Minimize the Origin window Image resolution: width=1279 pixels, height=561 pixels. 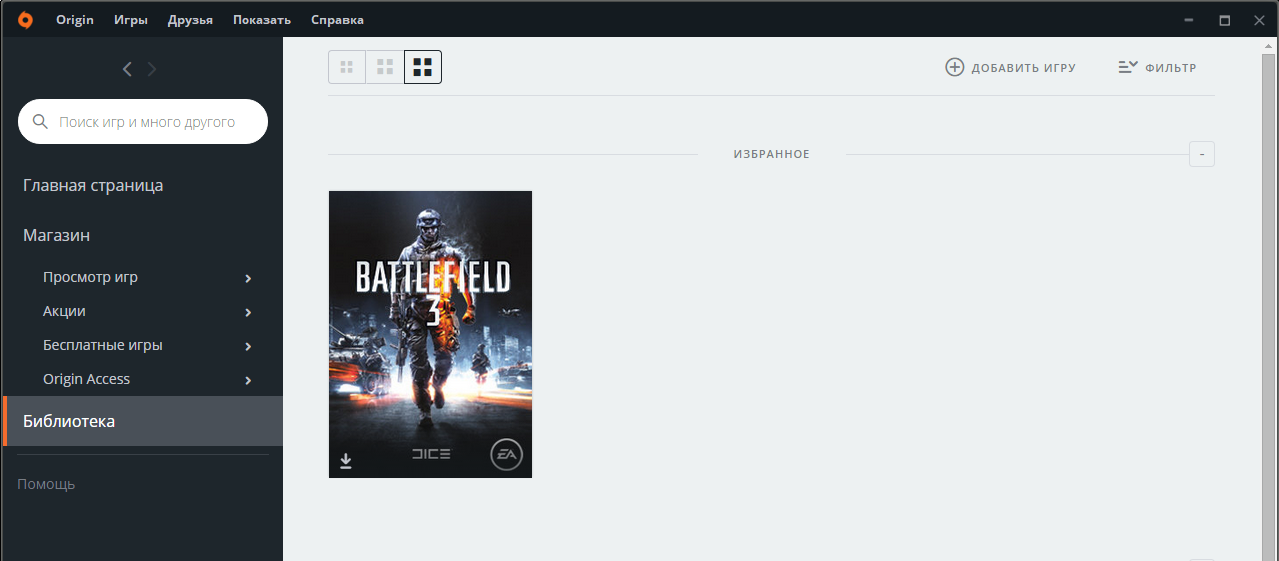(1189, 20)
